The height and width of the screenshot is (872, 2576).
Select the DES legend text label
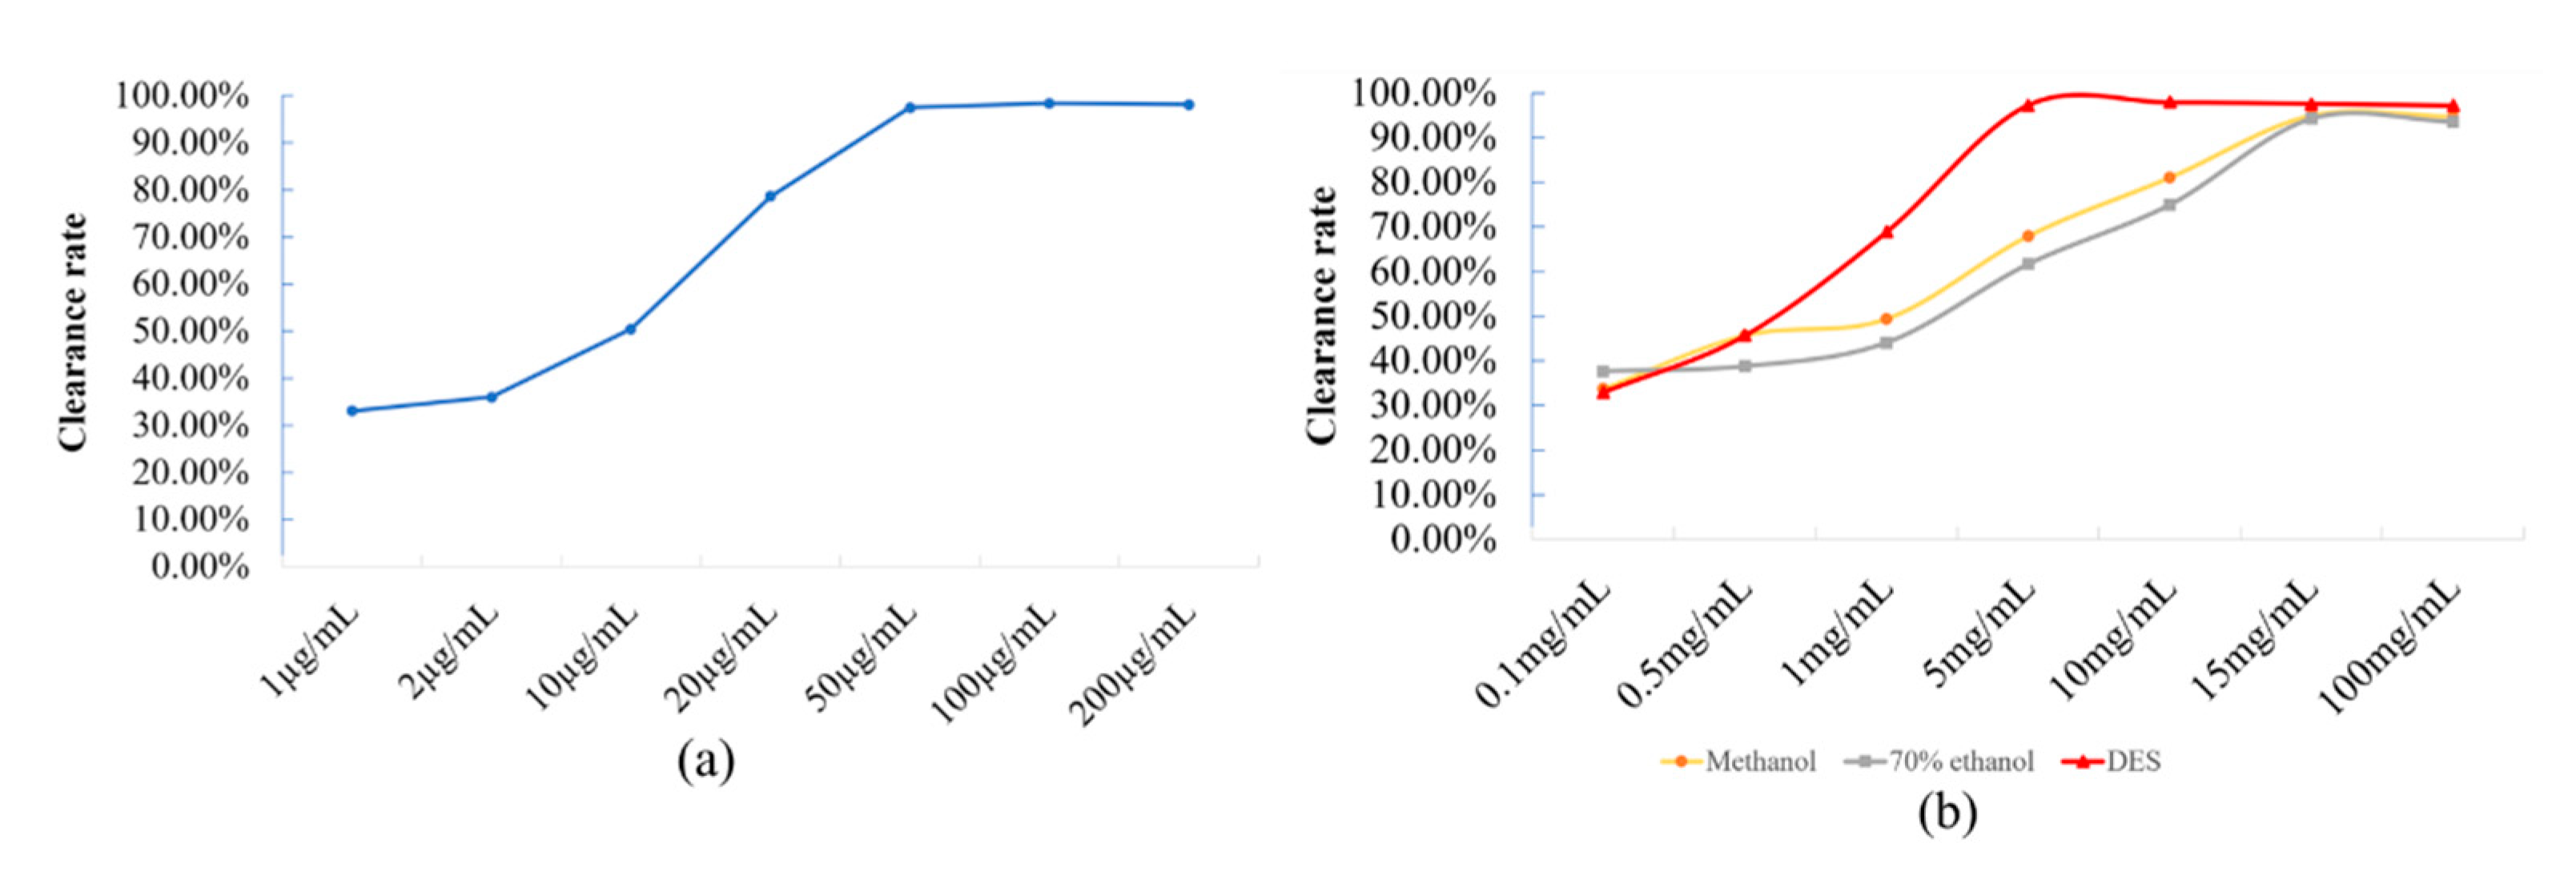[x=2134, y=762]
